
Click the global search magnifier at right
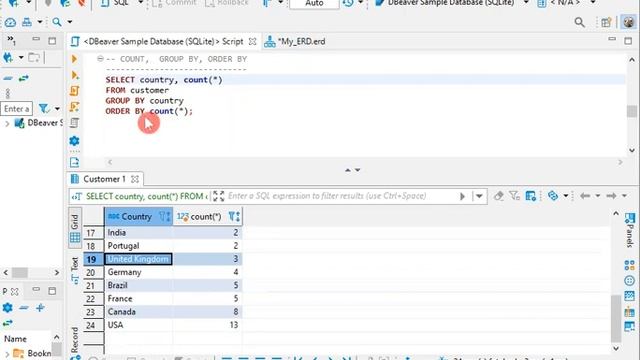(x=579, y=22)
